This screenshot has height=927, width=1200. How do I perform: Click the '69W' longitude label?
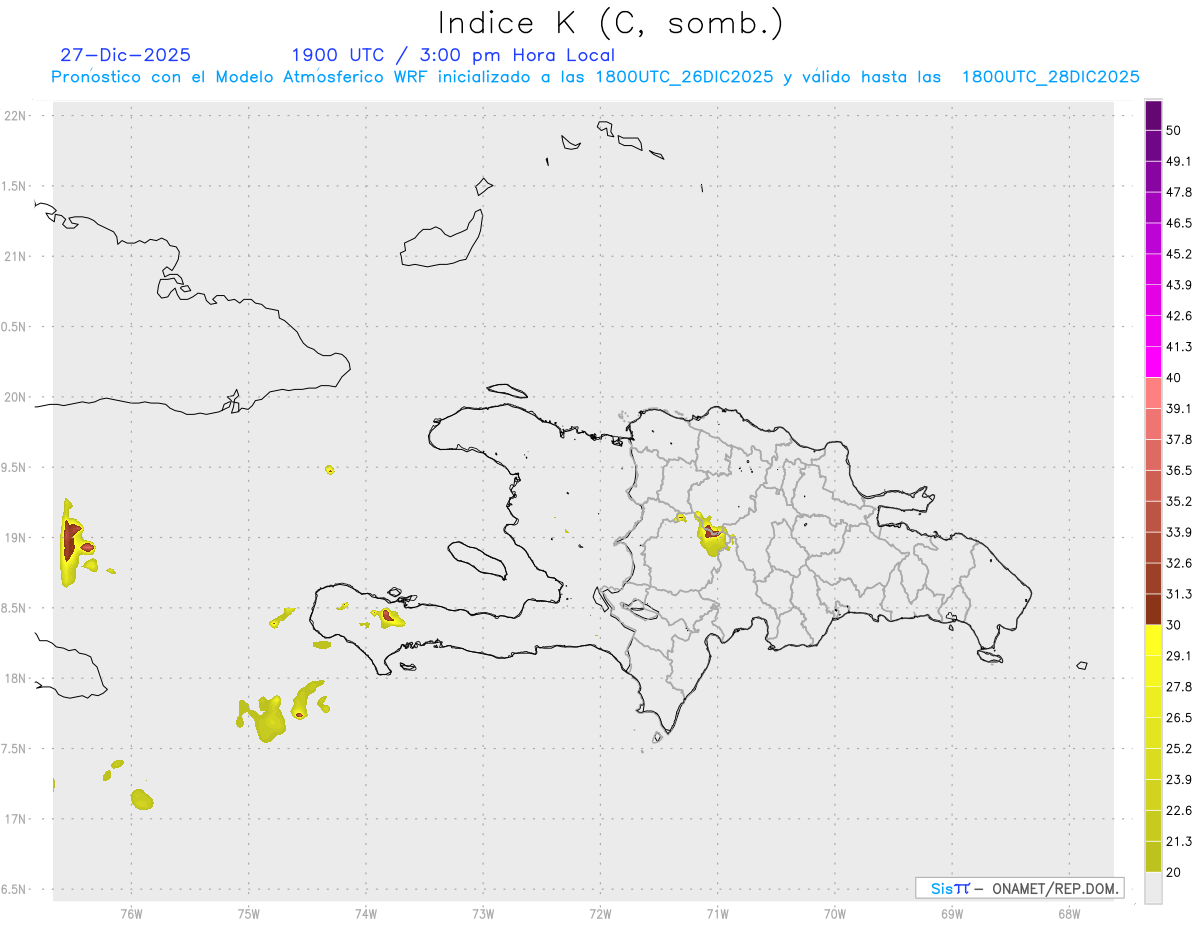952,914
